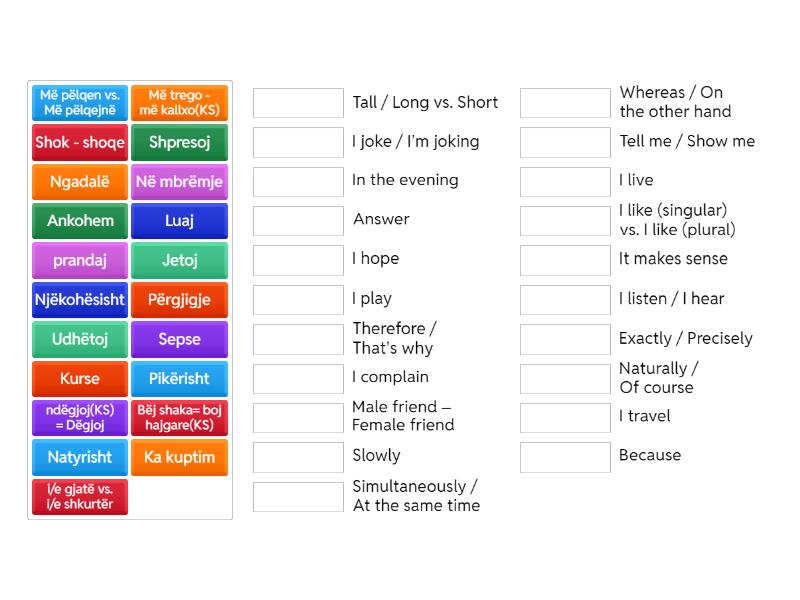Image resolution: width=800 pixels, height=600 pixels.
Task: Select the 'Natyrisht' tile
Action: (80, 457)
